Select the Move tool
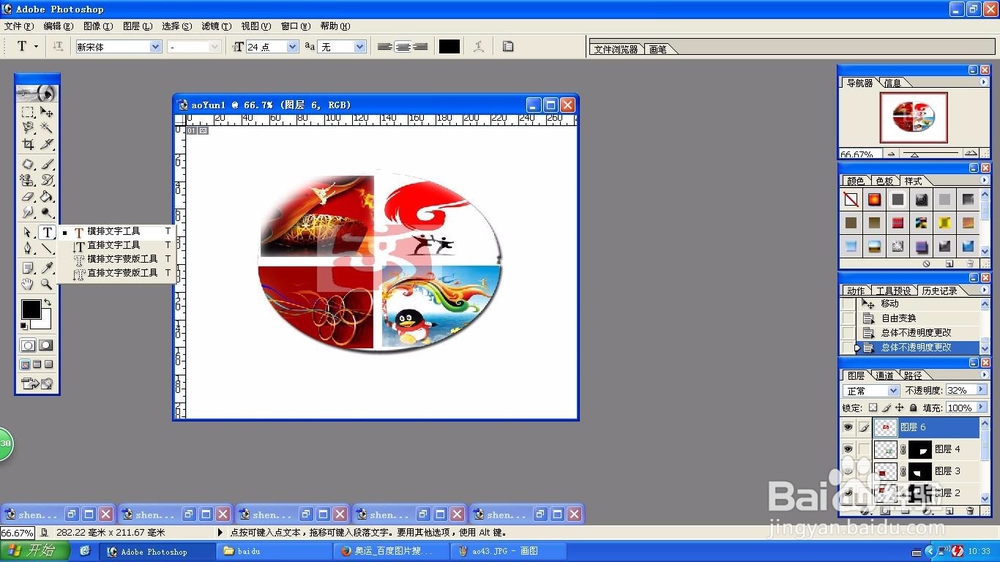 coord(47,112)
